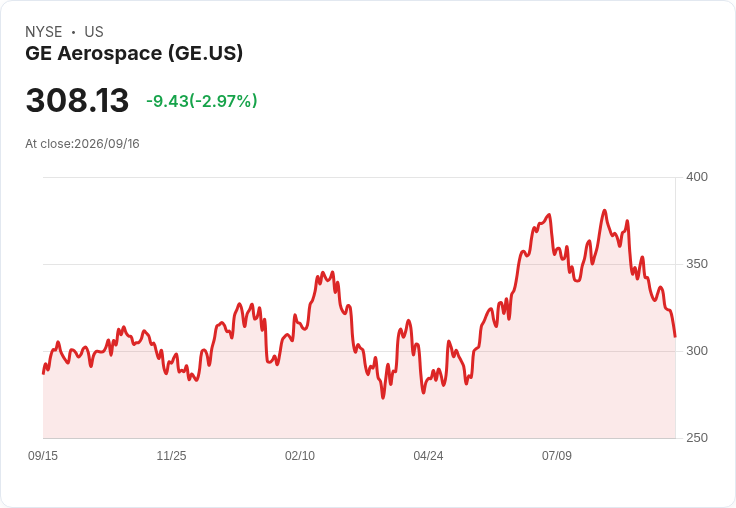Click the 02/10 date axis label
736x508 pixels.
coord(300,455)
